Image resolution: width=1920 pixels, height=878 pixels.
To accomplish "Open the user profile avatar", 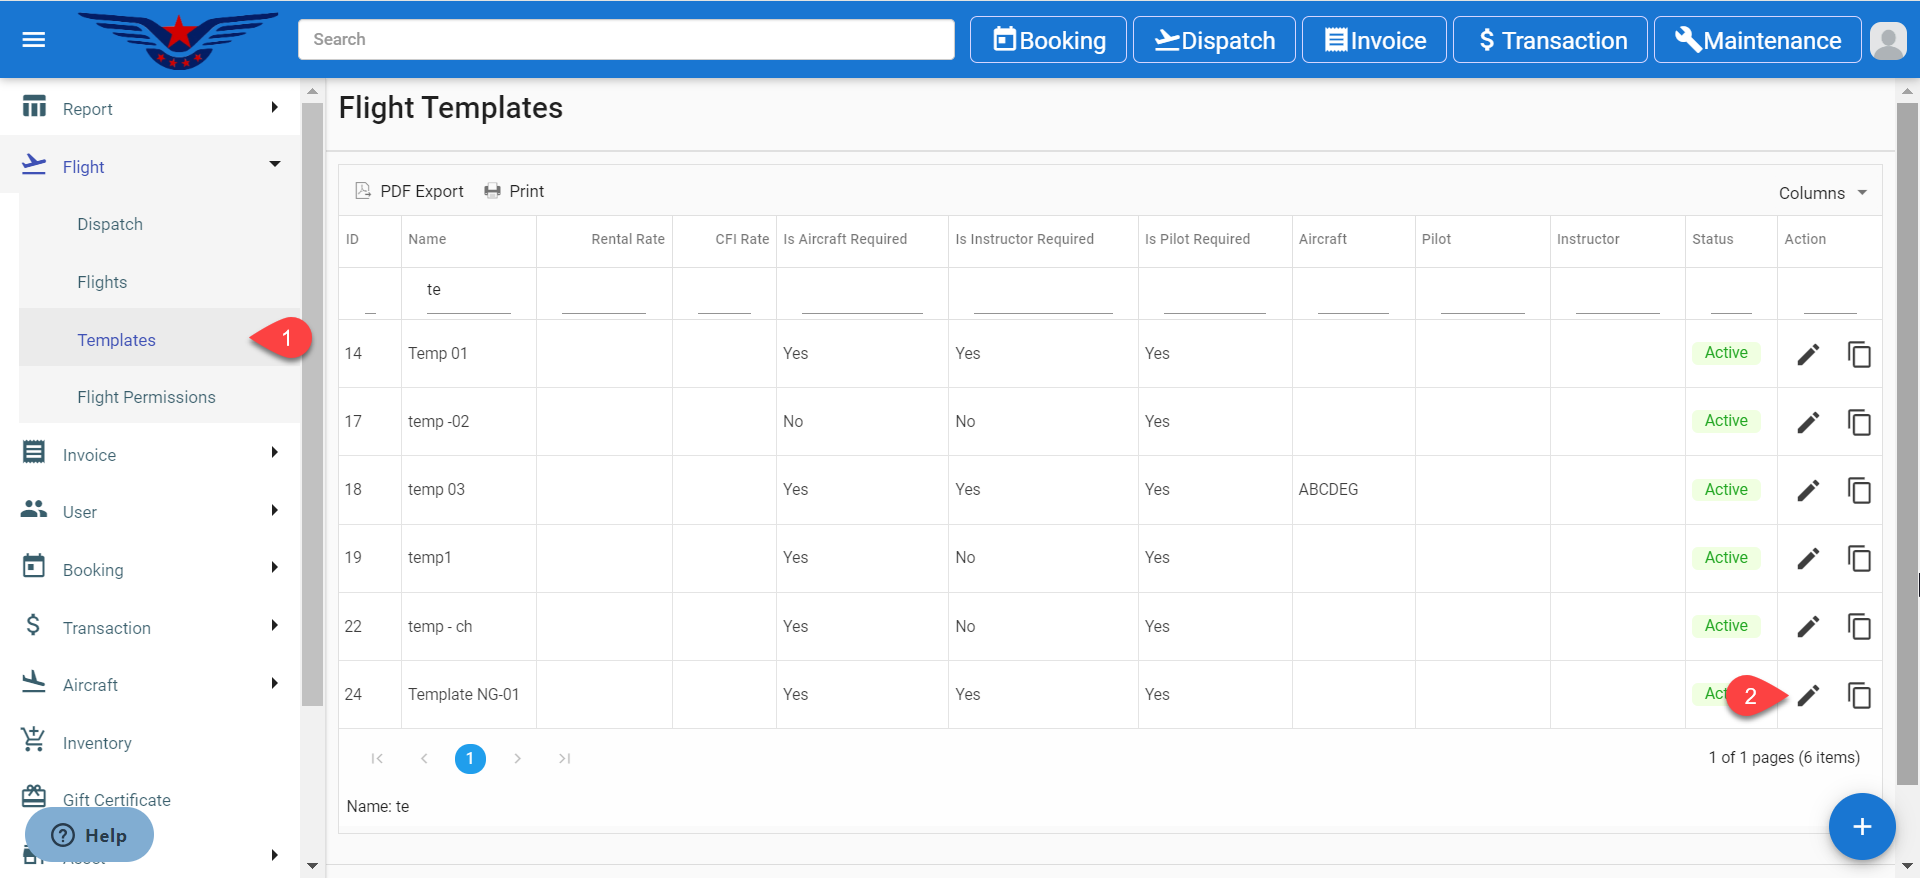I will [1887, 41].
